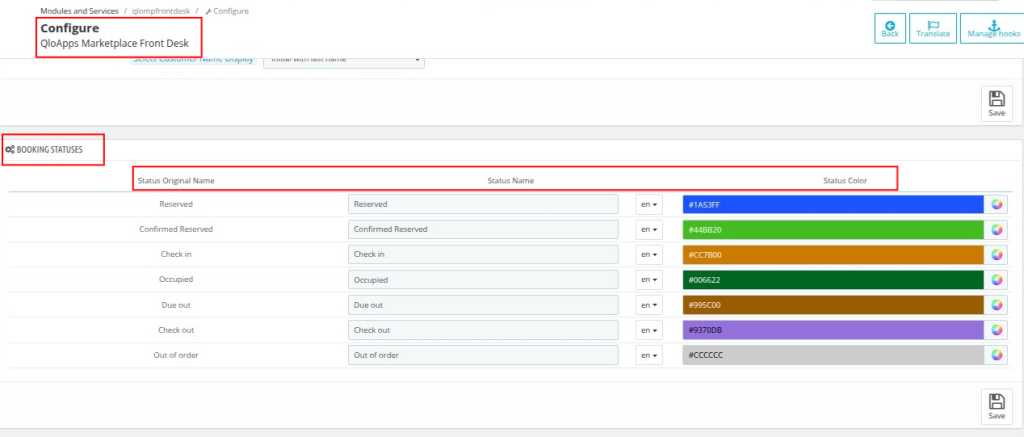Click the #1A53FF blue color field

(x=833, y=204)
